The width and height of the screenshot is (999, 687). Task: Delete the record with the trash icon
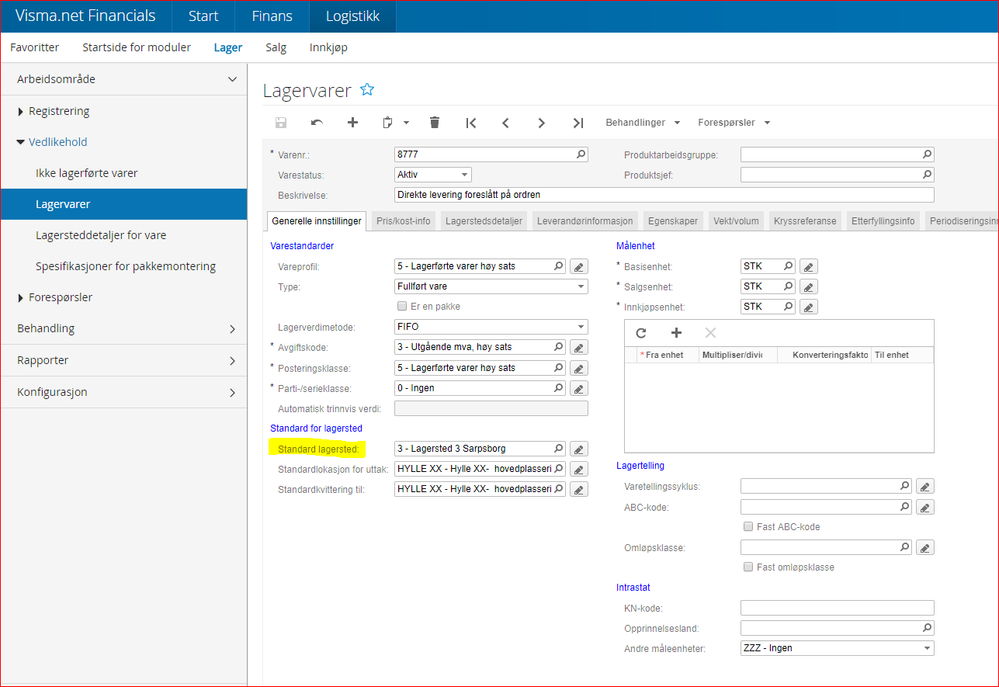click(x=434, y=123)
